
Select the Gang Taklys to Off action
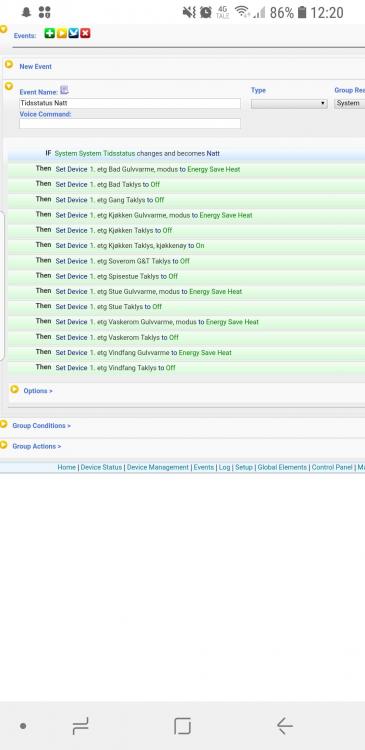186,200
